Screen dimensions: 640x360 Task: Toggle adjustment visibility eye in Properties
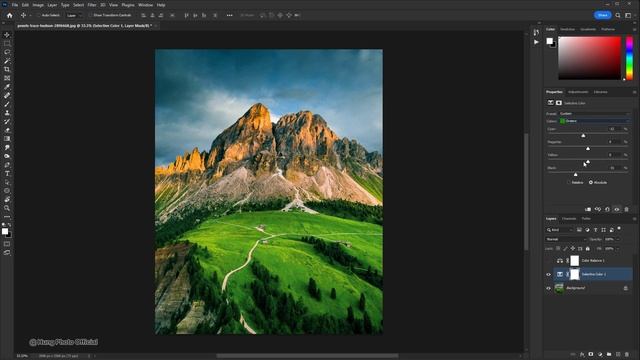click(x=617, y=209)
